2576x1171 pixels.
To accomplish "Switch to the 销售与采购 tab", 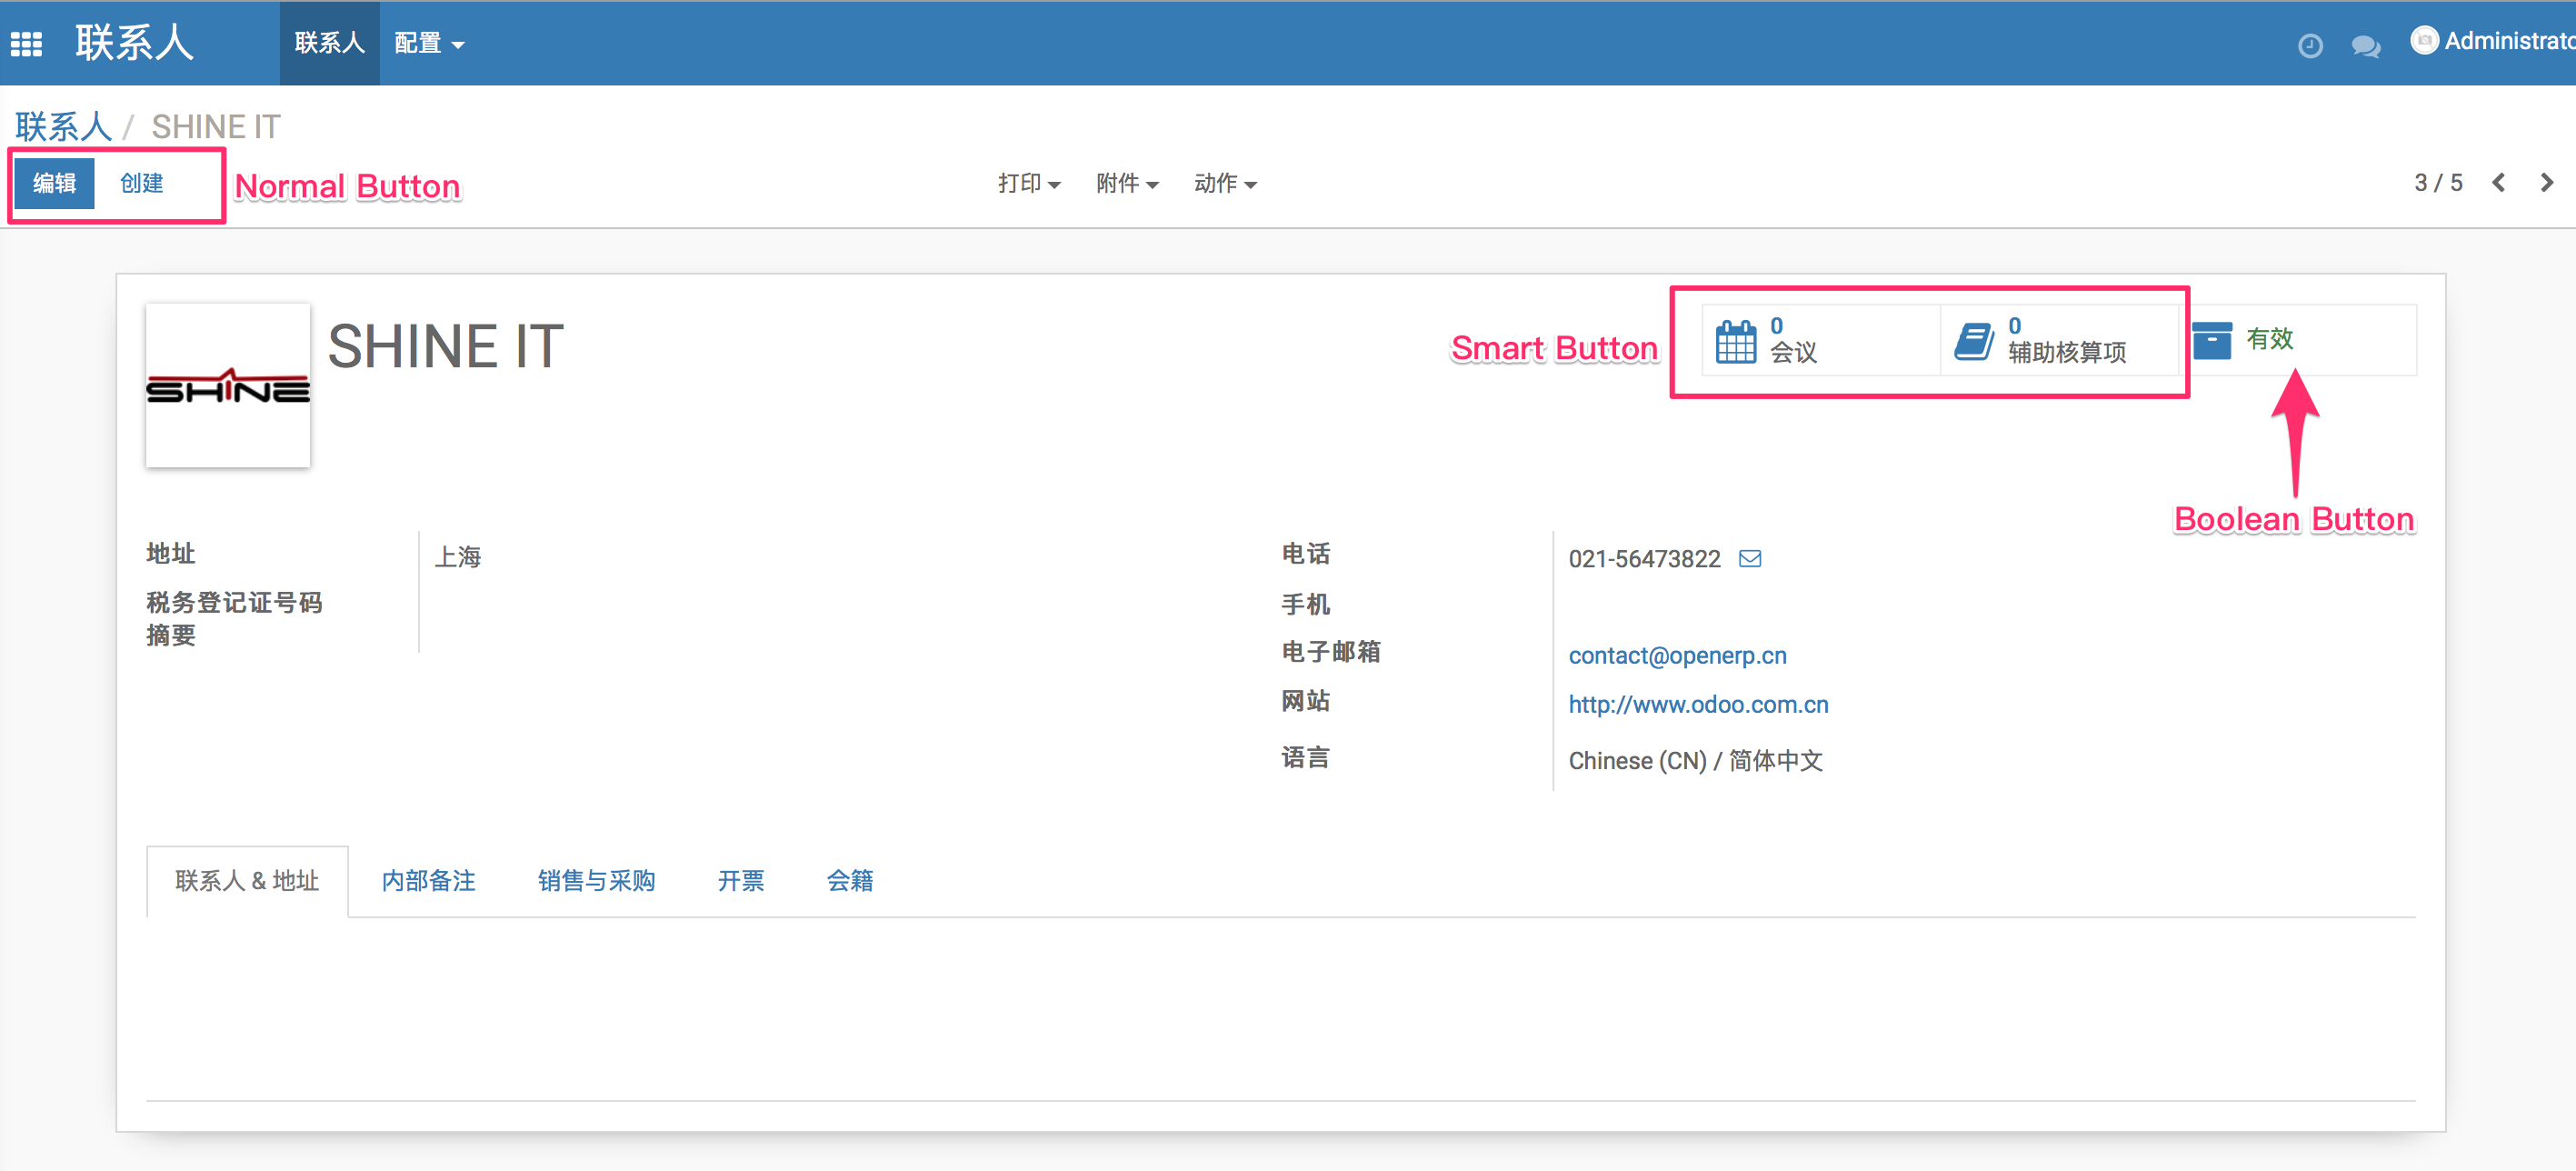I will coord(596,881).
